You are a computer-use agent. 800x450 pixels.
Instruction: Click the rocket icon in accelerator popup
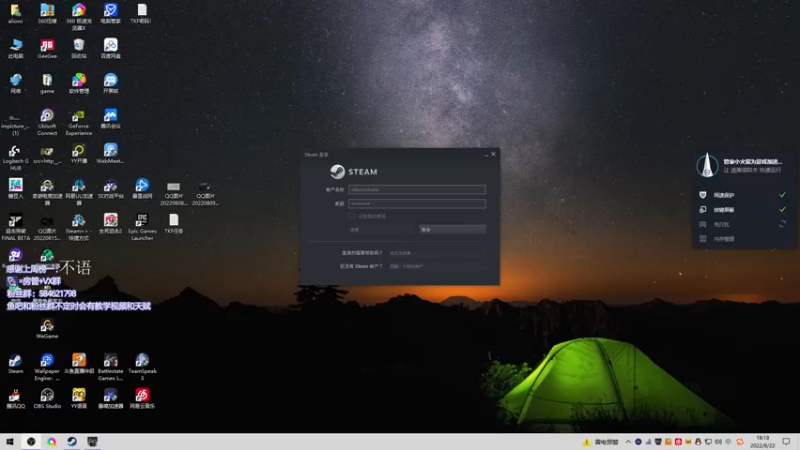coord(707,165)
